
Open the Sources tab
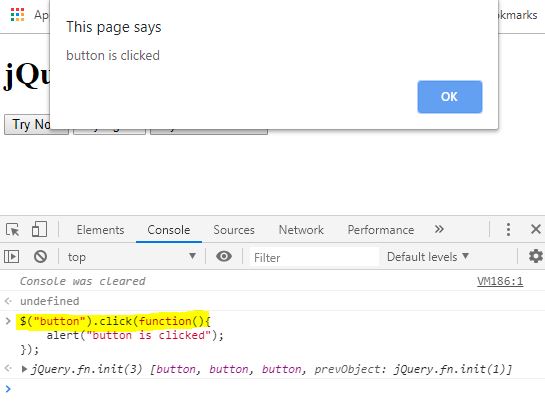click(x=234, y=230)
